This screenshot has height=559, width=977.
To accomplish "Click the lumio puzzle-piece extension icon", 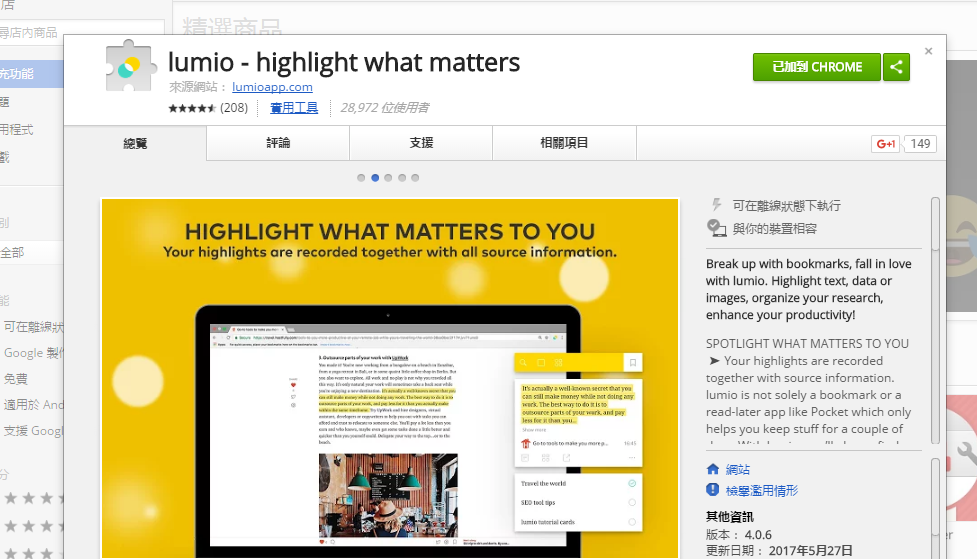I will pyautogui.click(x=130, y=66).
